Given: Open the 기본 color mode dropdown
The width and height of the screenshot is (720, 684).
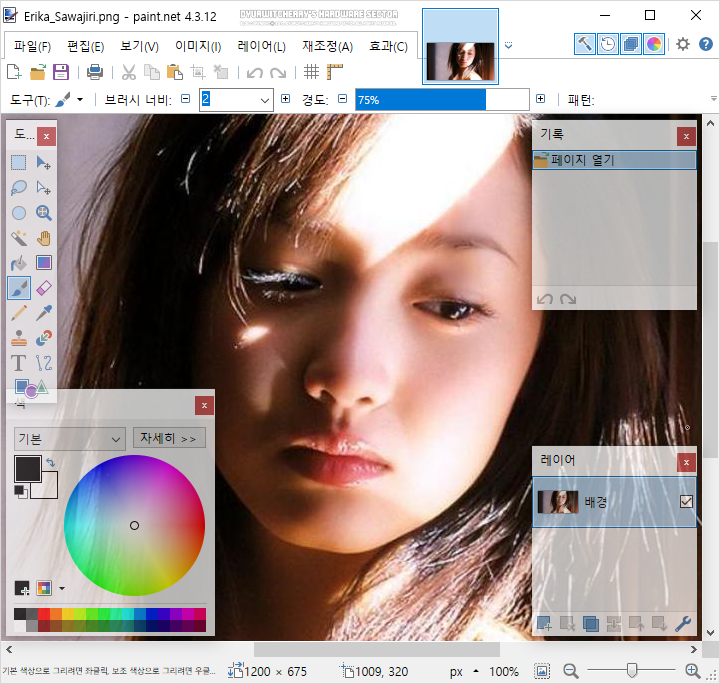Looking at the screenshot, I should tap(70, 439).
